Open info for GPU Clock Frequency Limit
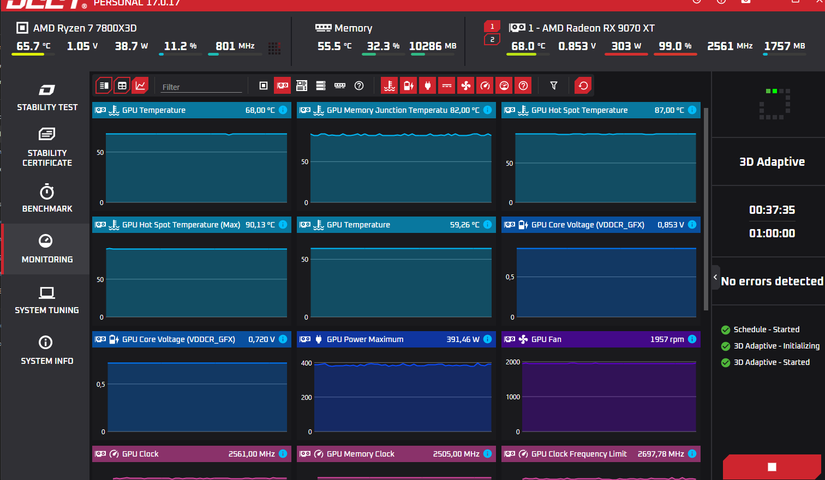 pyautogui.click(x=692, y=454)
